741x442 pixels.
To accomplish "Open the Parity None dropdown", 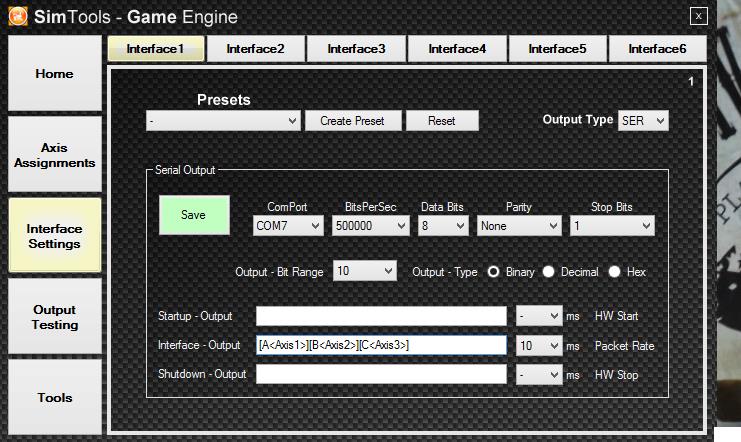I will point(519,226).
